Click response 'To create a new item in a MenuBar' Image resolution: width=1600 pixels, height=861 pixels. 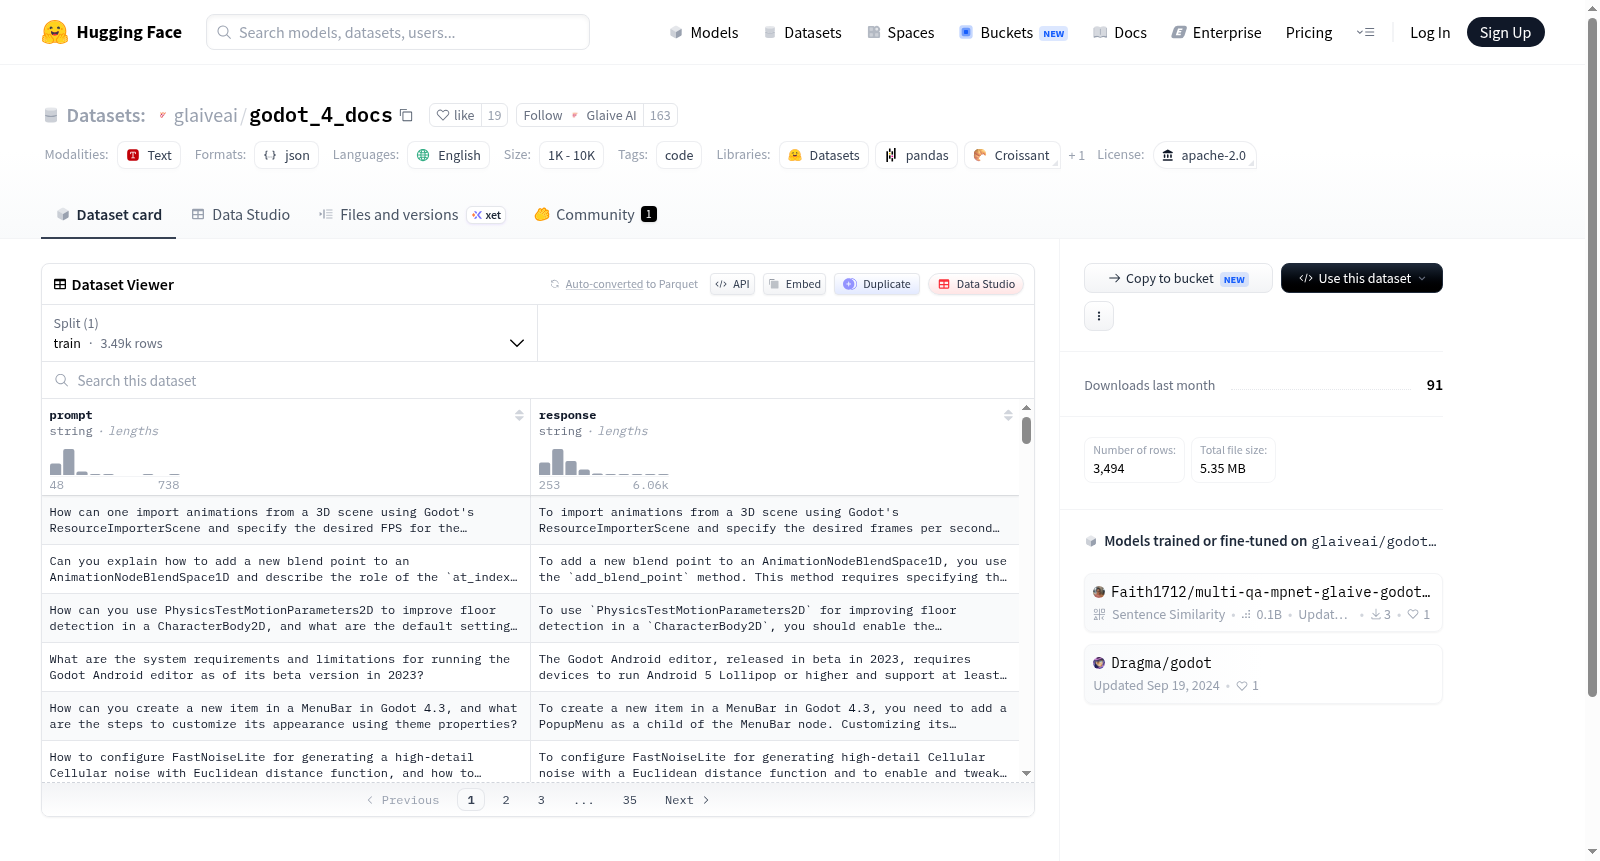[773, 716]
